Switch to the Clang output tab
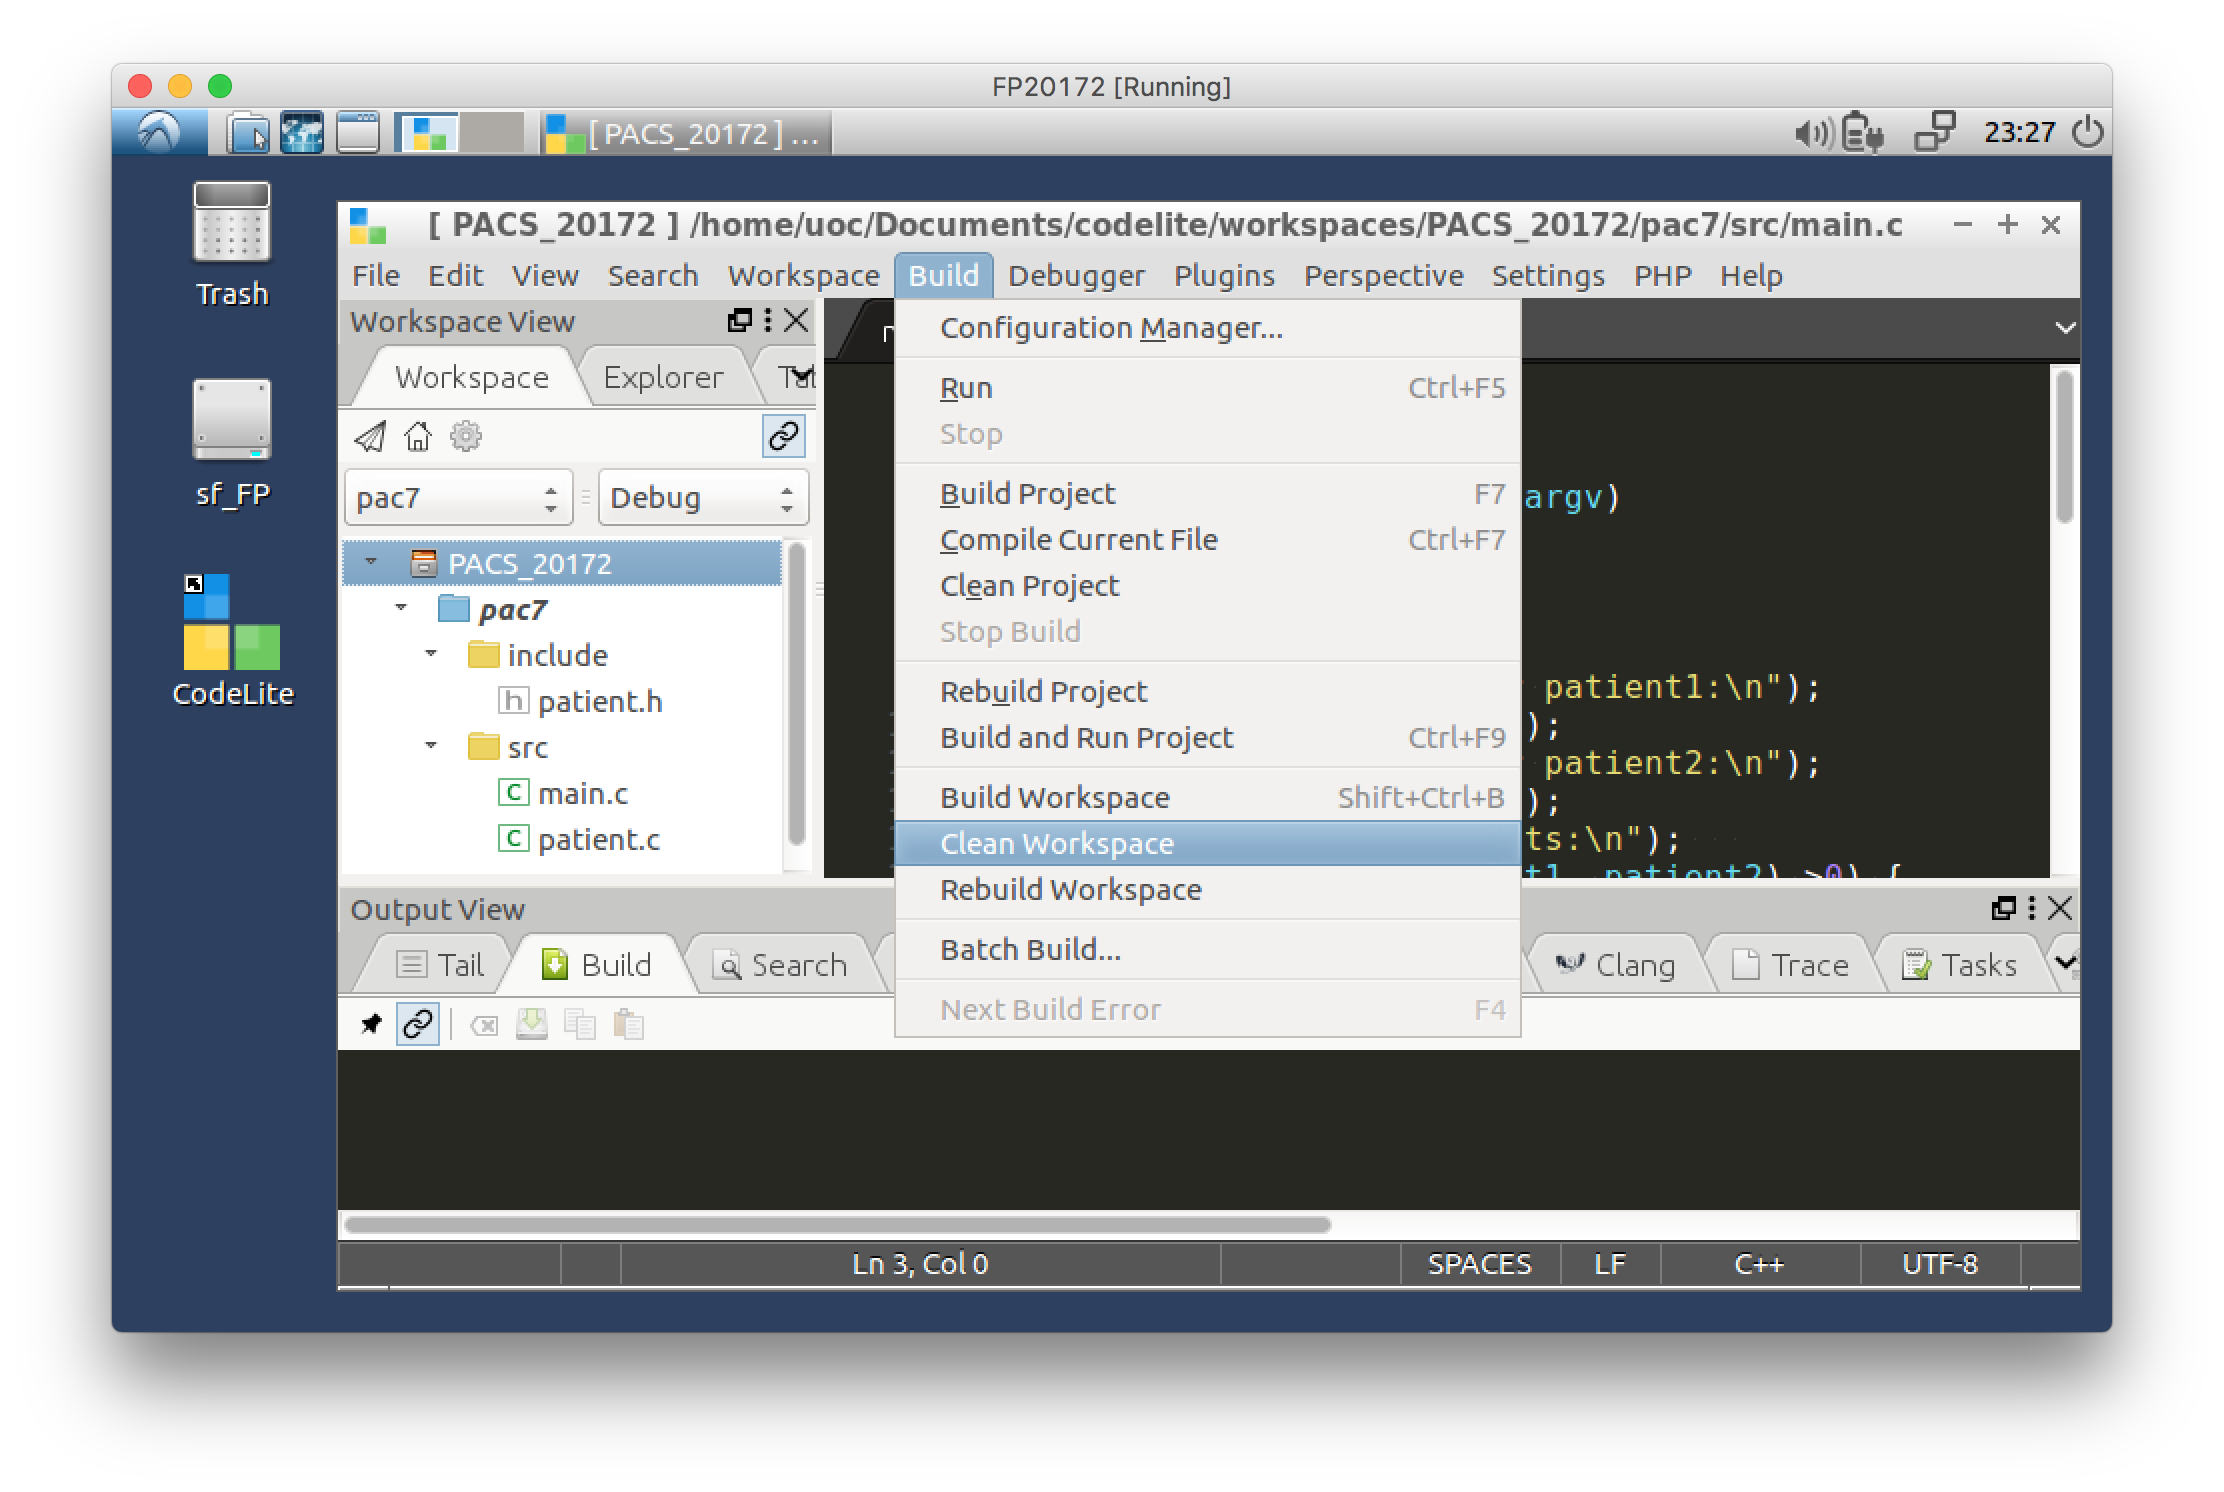The height and width of the screenshot is (1492, 2224). click(x=1615, y=965)
